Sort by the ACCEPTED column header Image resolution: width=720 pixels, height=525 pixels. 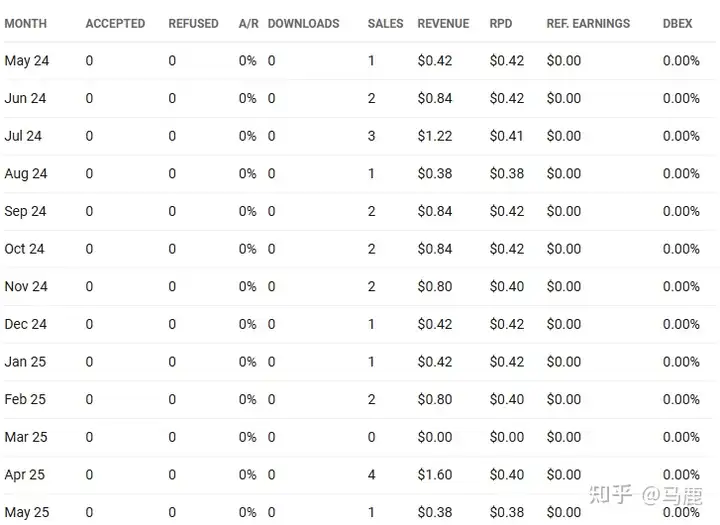(x=115, y=23)
